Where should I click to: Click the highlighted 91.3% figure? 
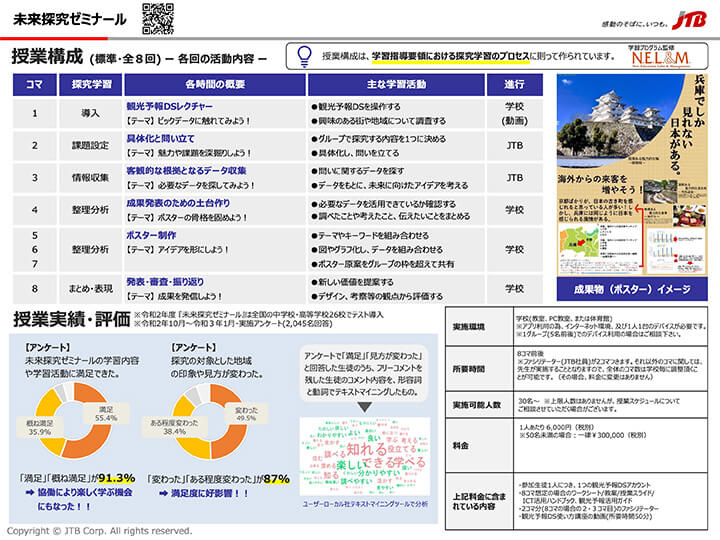tap(117, 478)
